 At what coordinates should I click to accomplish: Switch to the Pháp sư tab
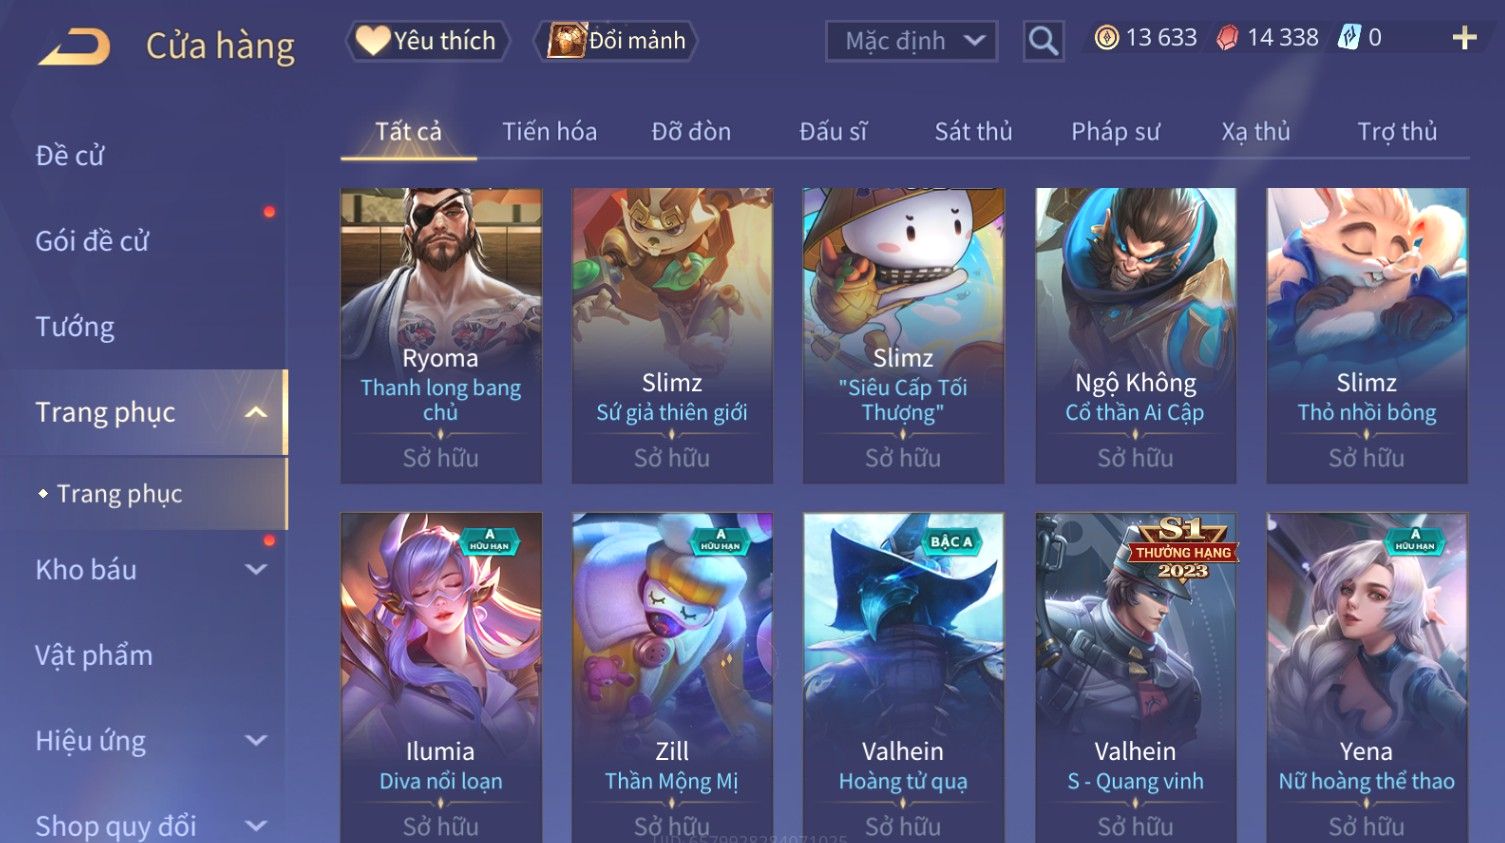click(x=1115, y=131)
